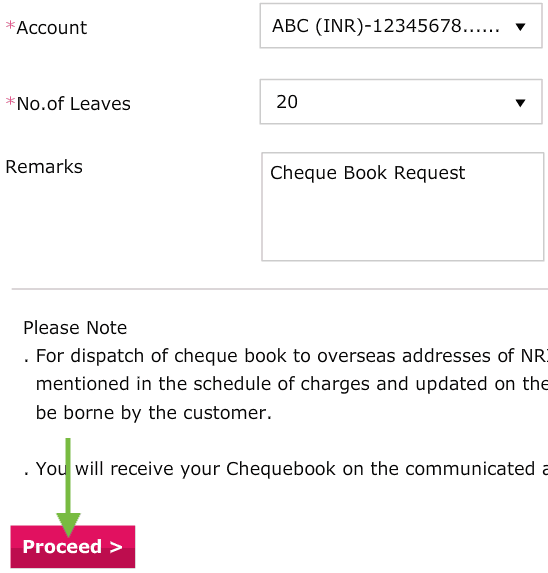Viewport: 548px width, 573px height.
Task: Click the Account field label
Action: 52,28
